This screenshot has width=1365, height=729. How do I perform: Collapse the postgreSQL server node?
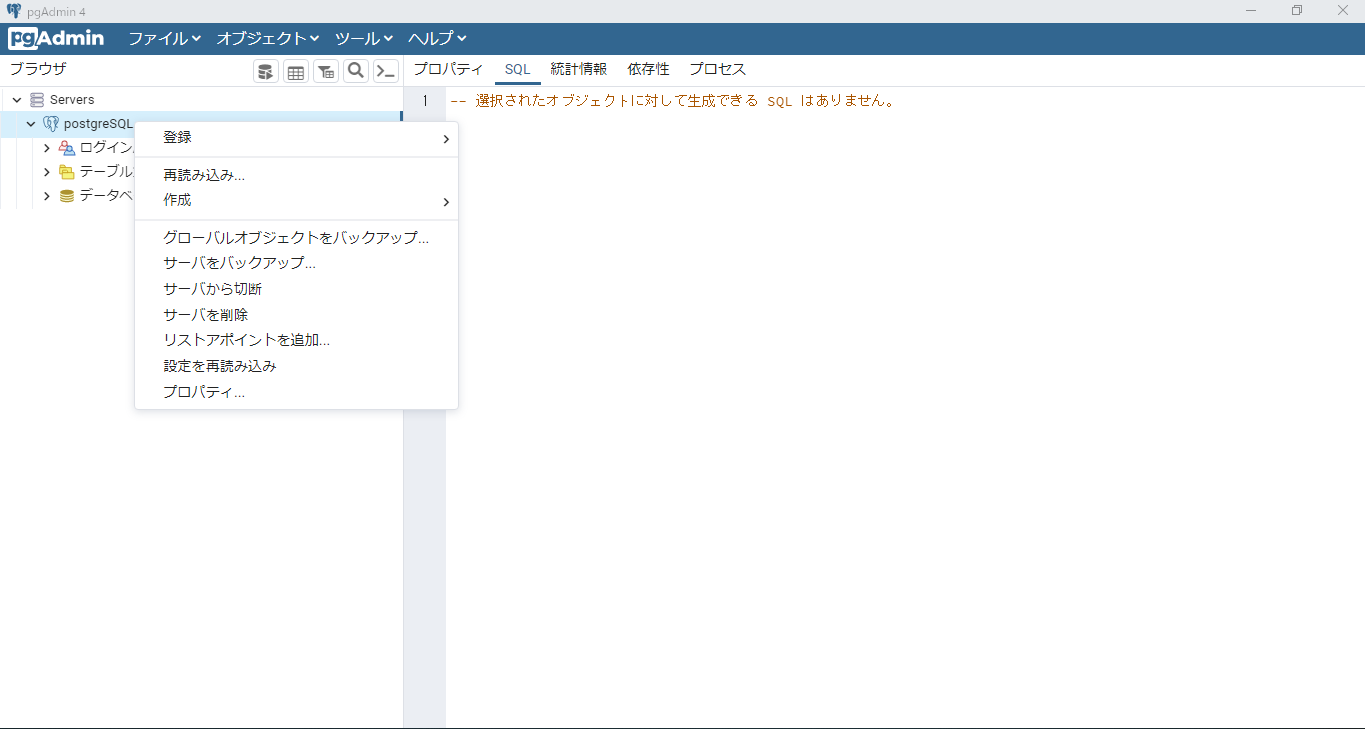point(31,124)
